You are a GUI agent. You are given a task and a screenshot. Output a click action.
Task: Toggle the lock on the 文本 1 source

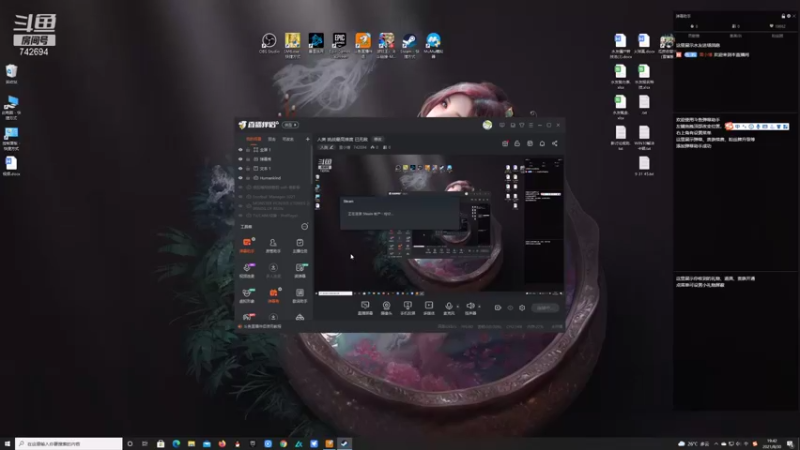pos(248,168)
